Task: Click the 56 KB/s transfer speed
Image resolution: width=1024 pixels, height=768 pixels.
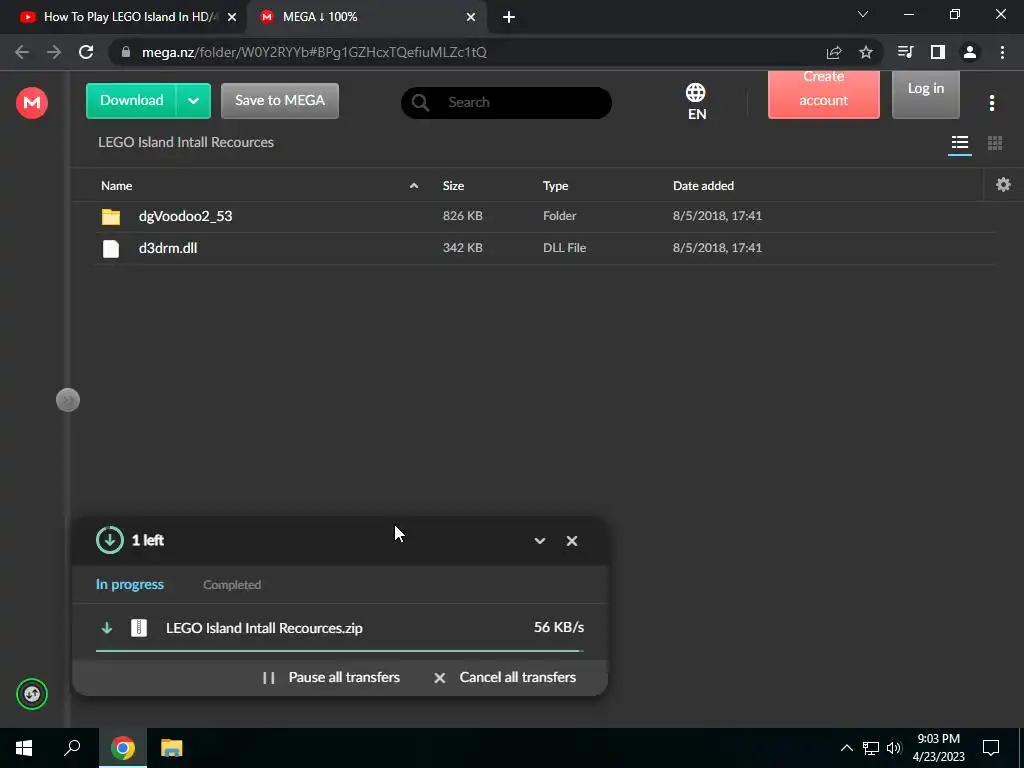Action: [559, 627]
